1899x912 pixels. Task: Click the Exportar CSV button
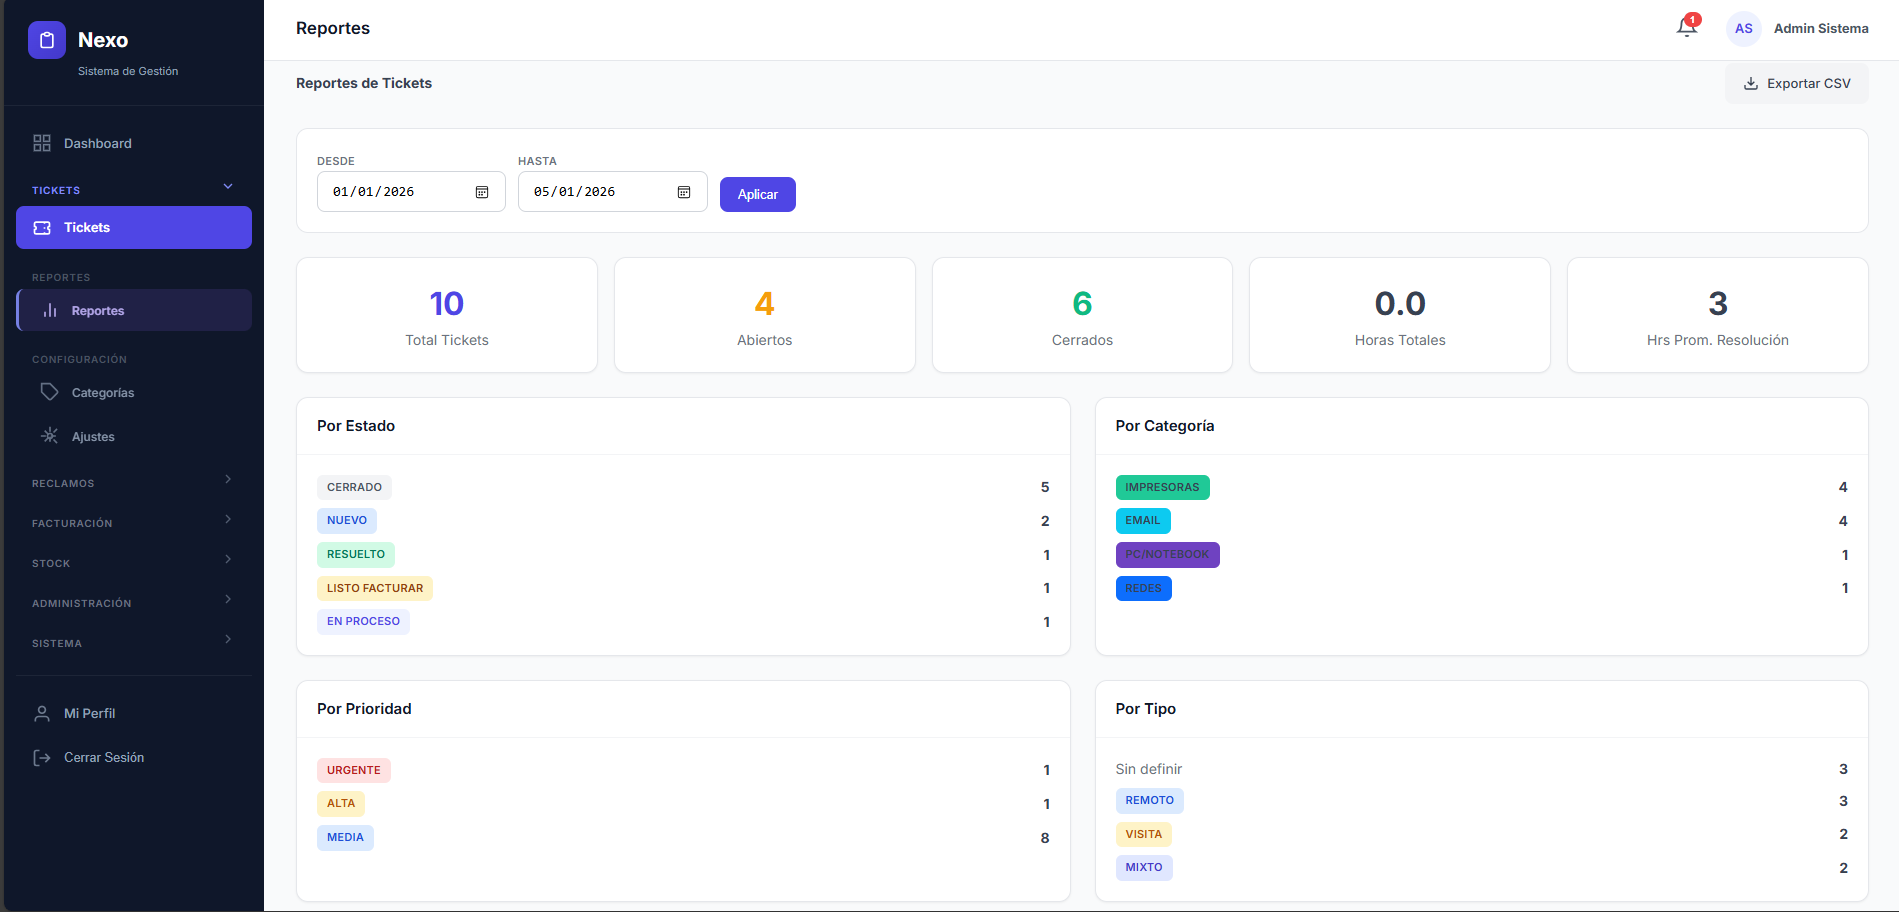[1796, 84]
